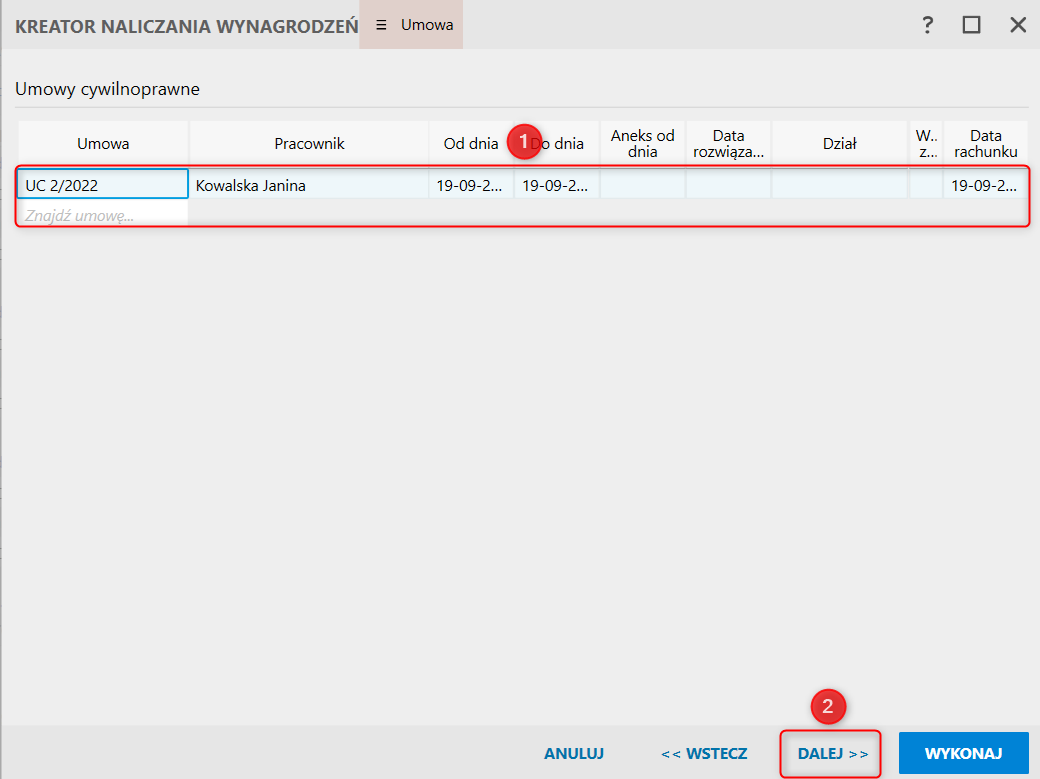Open the help question mark icon
Image resolution: width=1040 pixels, height=779 pixels.
(x=927, y=25)
